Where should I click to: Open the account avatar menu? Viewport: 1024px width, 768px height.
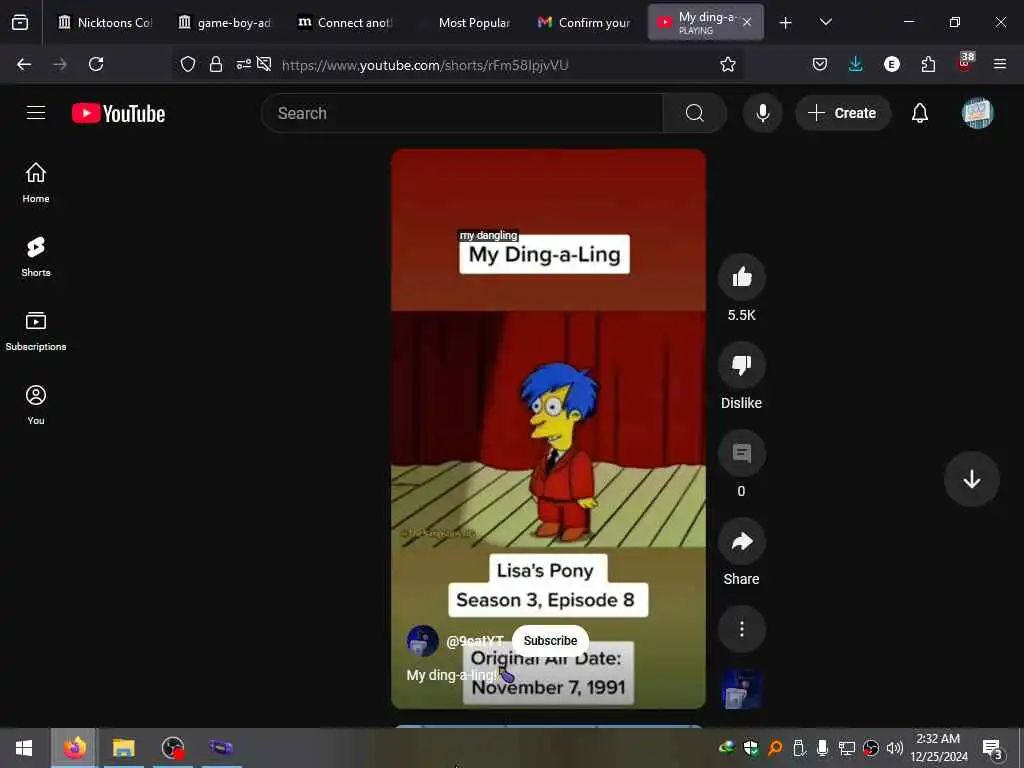pyautogui.click(x=977, y=113)
